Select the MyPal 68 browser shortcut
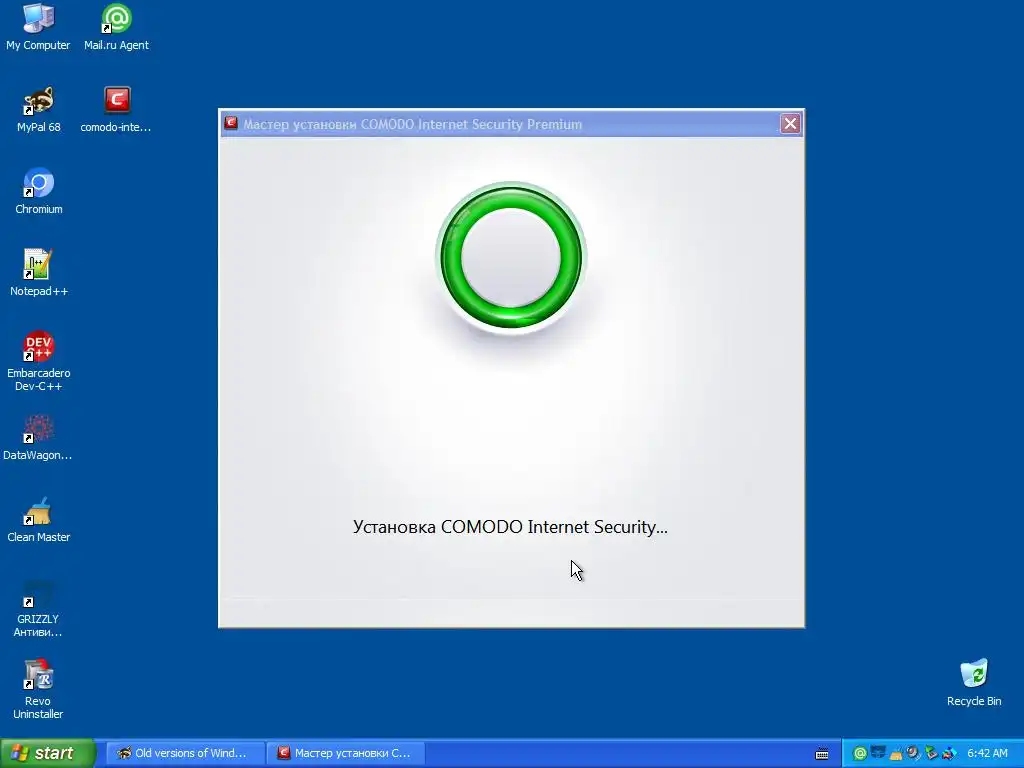This screenshot has width=1024, height=768. tap(39, 109)
